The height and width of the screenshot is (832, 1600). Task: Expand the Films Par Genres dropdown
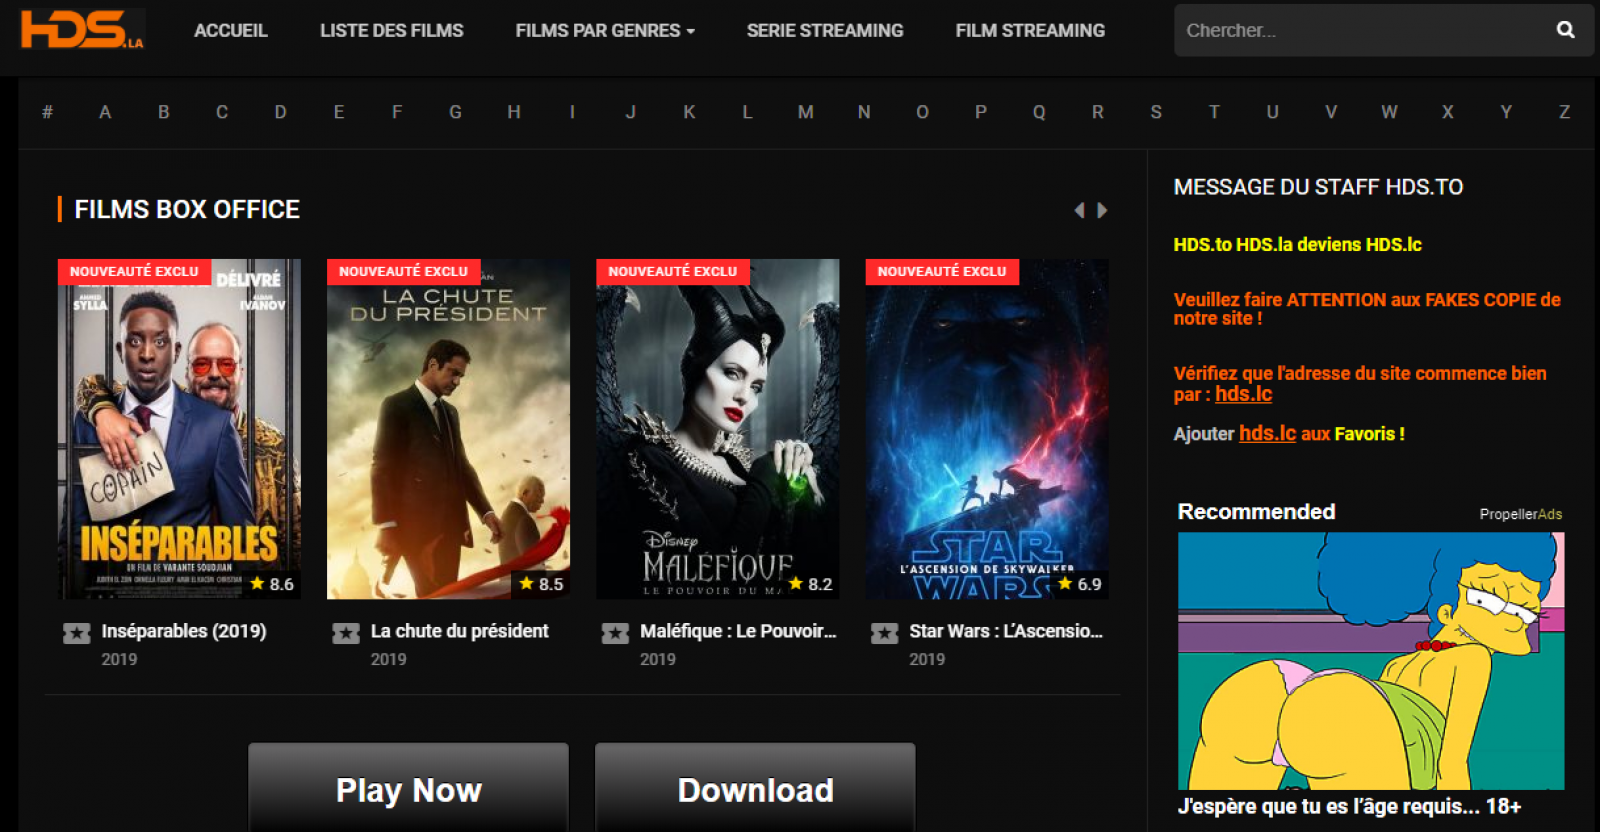604,31
